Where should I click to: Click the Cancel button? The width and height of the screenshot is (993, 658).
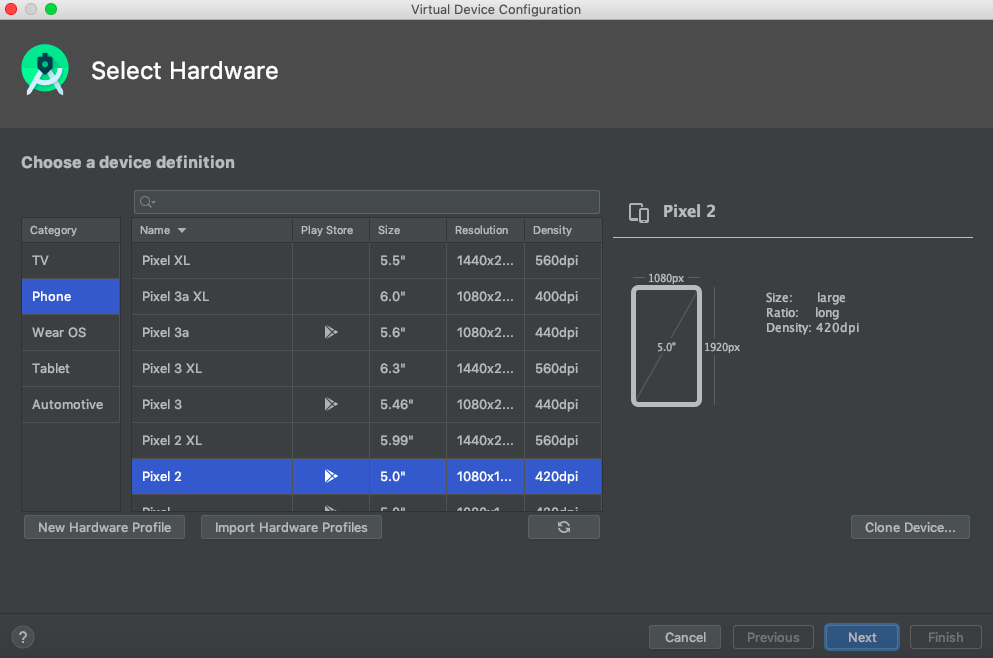(685, 637)
